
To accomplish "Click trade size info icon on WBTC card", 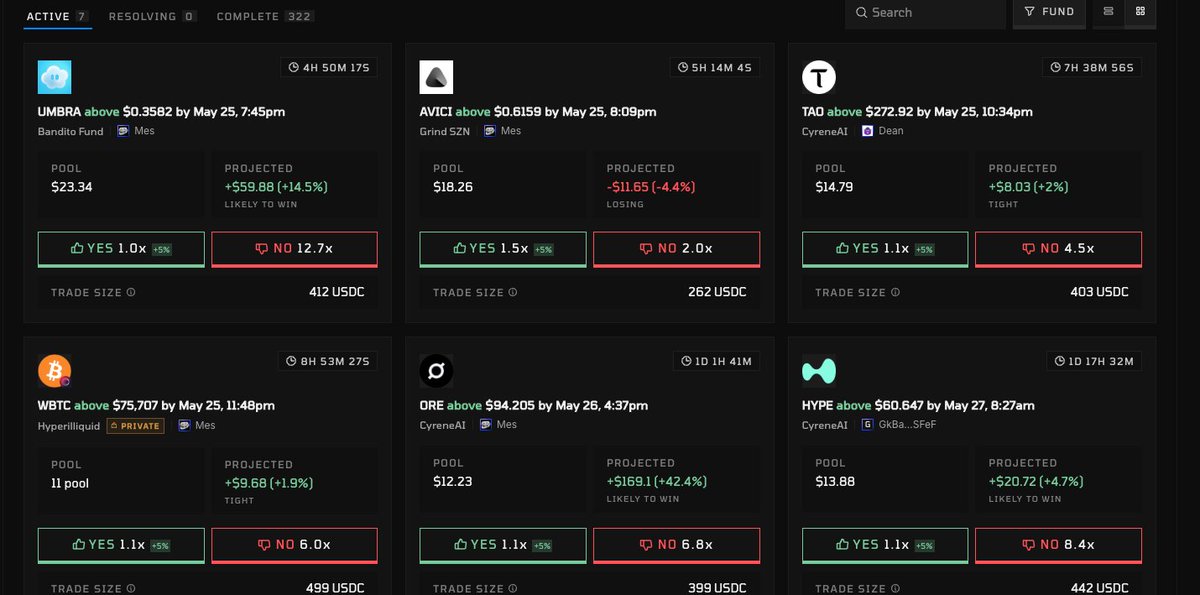I will pos(131,588).
